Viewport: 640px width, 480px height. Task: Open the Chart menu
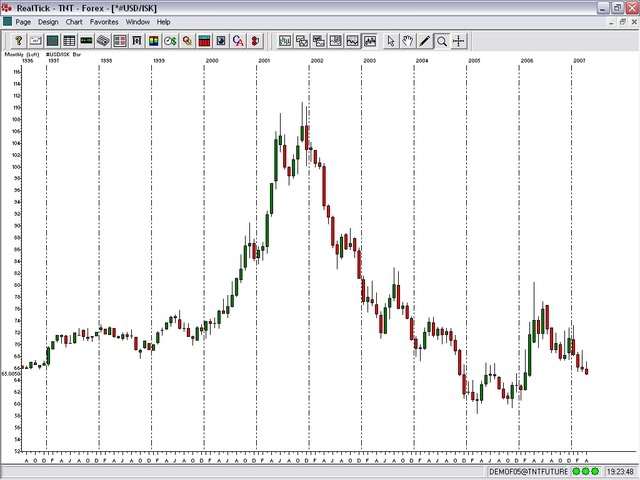(x=74, y=22)
